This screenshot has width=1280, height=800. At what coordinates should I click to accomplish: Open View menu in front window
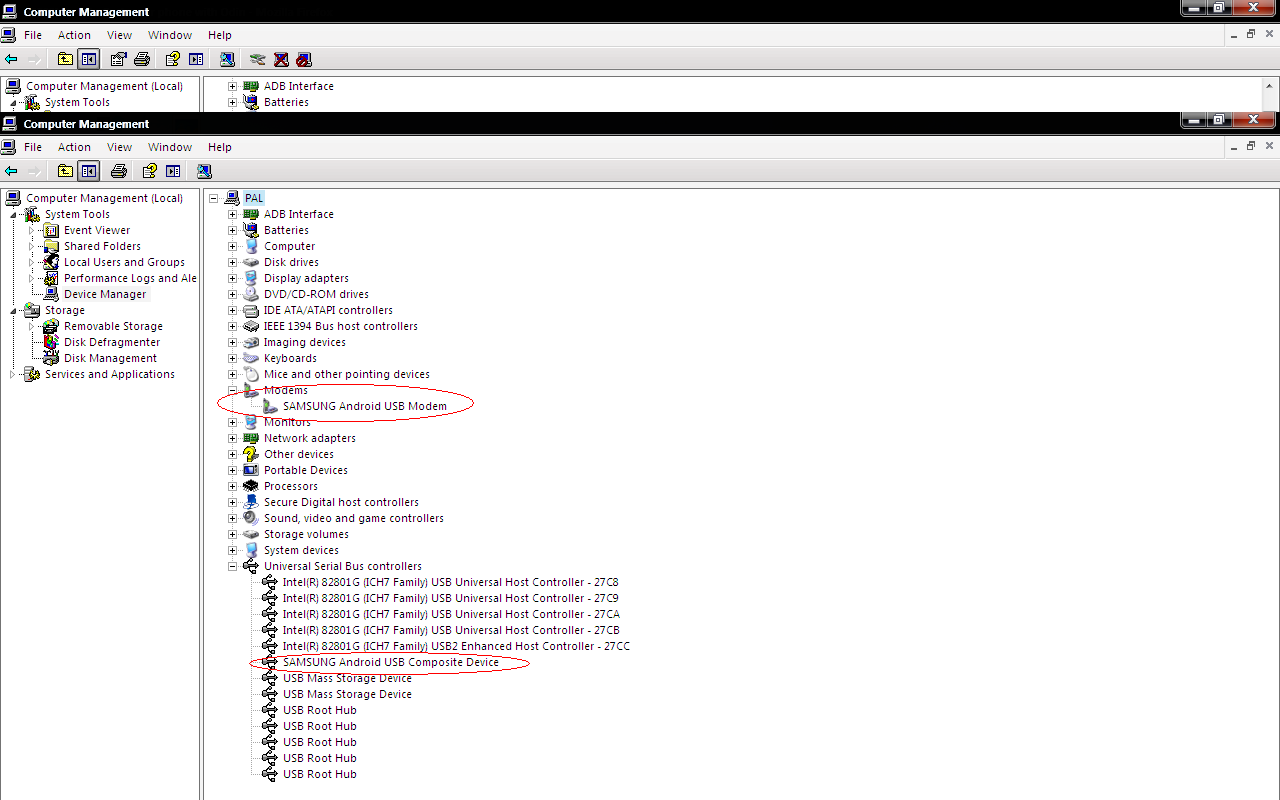[120, 147]
